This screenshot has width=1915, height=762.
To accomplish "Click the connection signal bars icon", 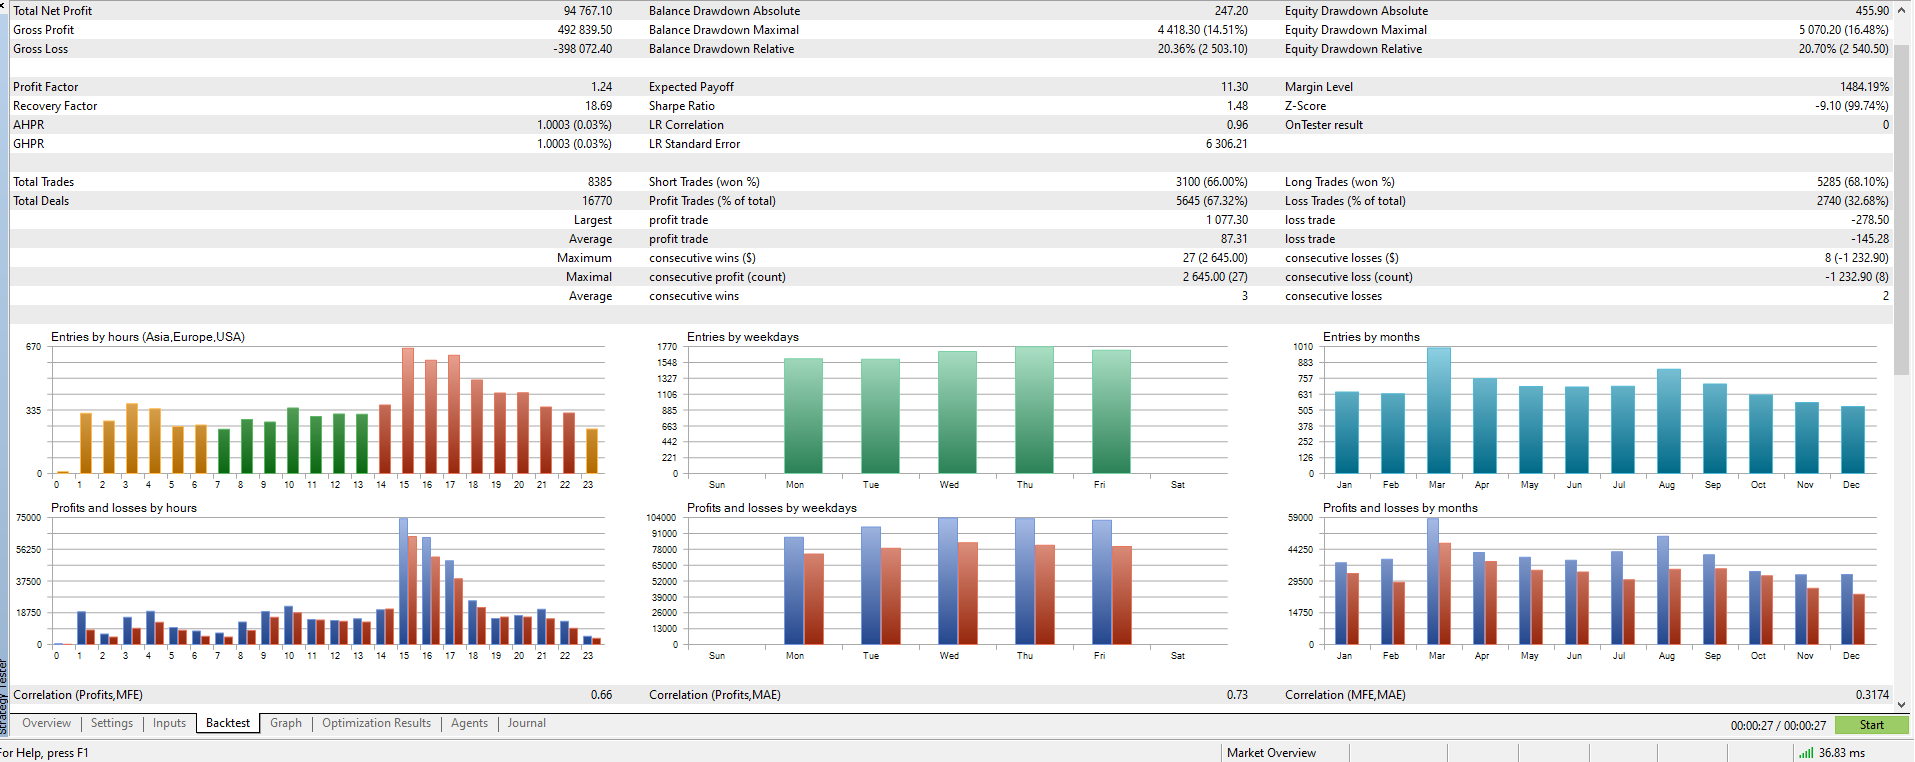I will point(1805,753).
